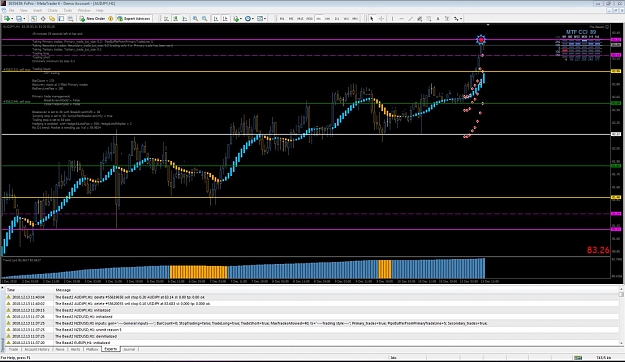Open the Help menu
The width and height of the screenshot is (625, 362).
click(100, 10)
